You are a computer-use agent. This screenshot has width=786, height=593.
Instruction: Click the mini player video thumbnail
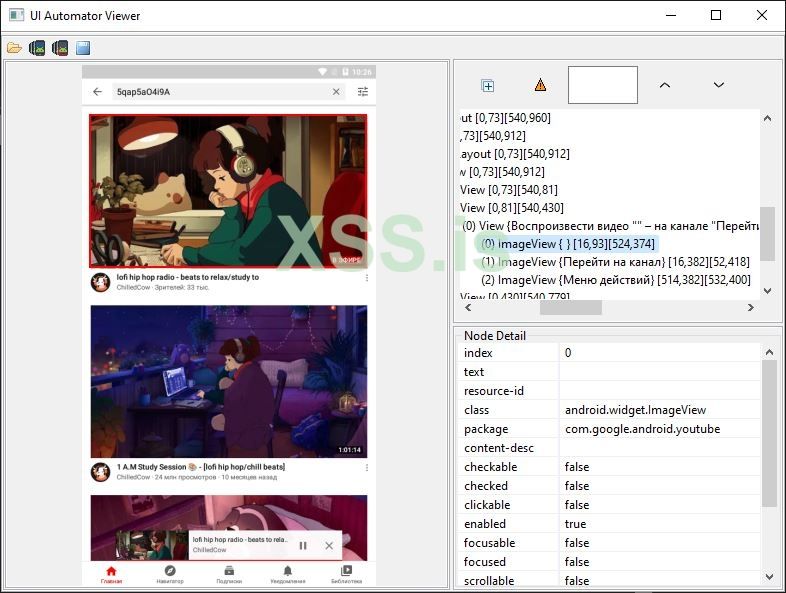pos(152,545)
